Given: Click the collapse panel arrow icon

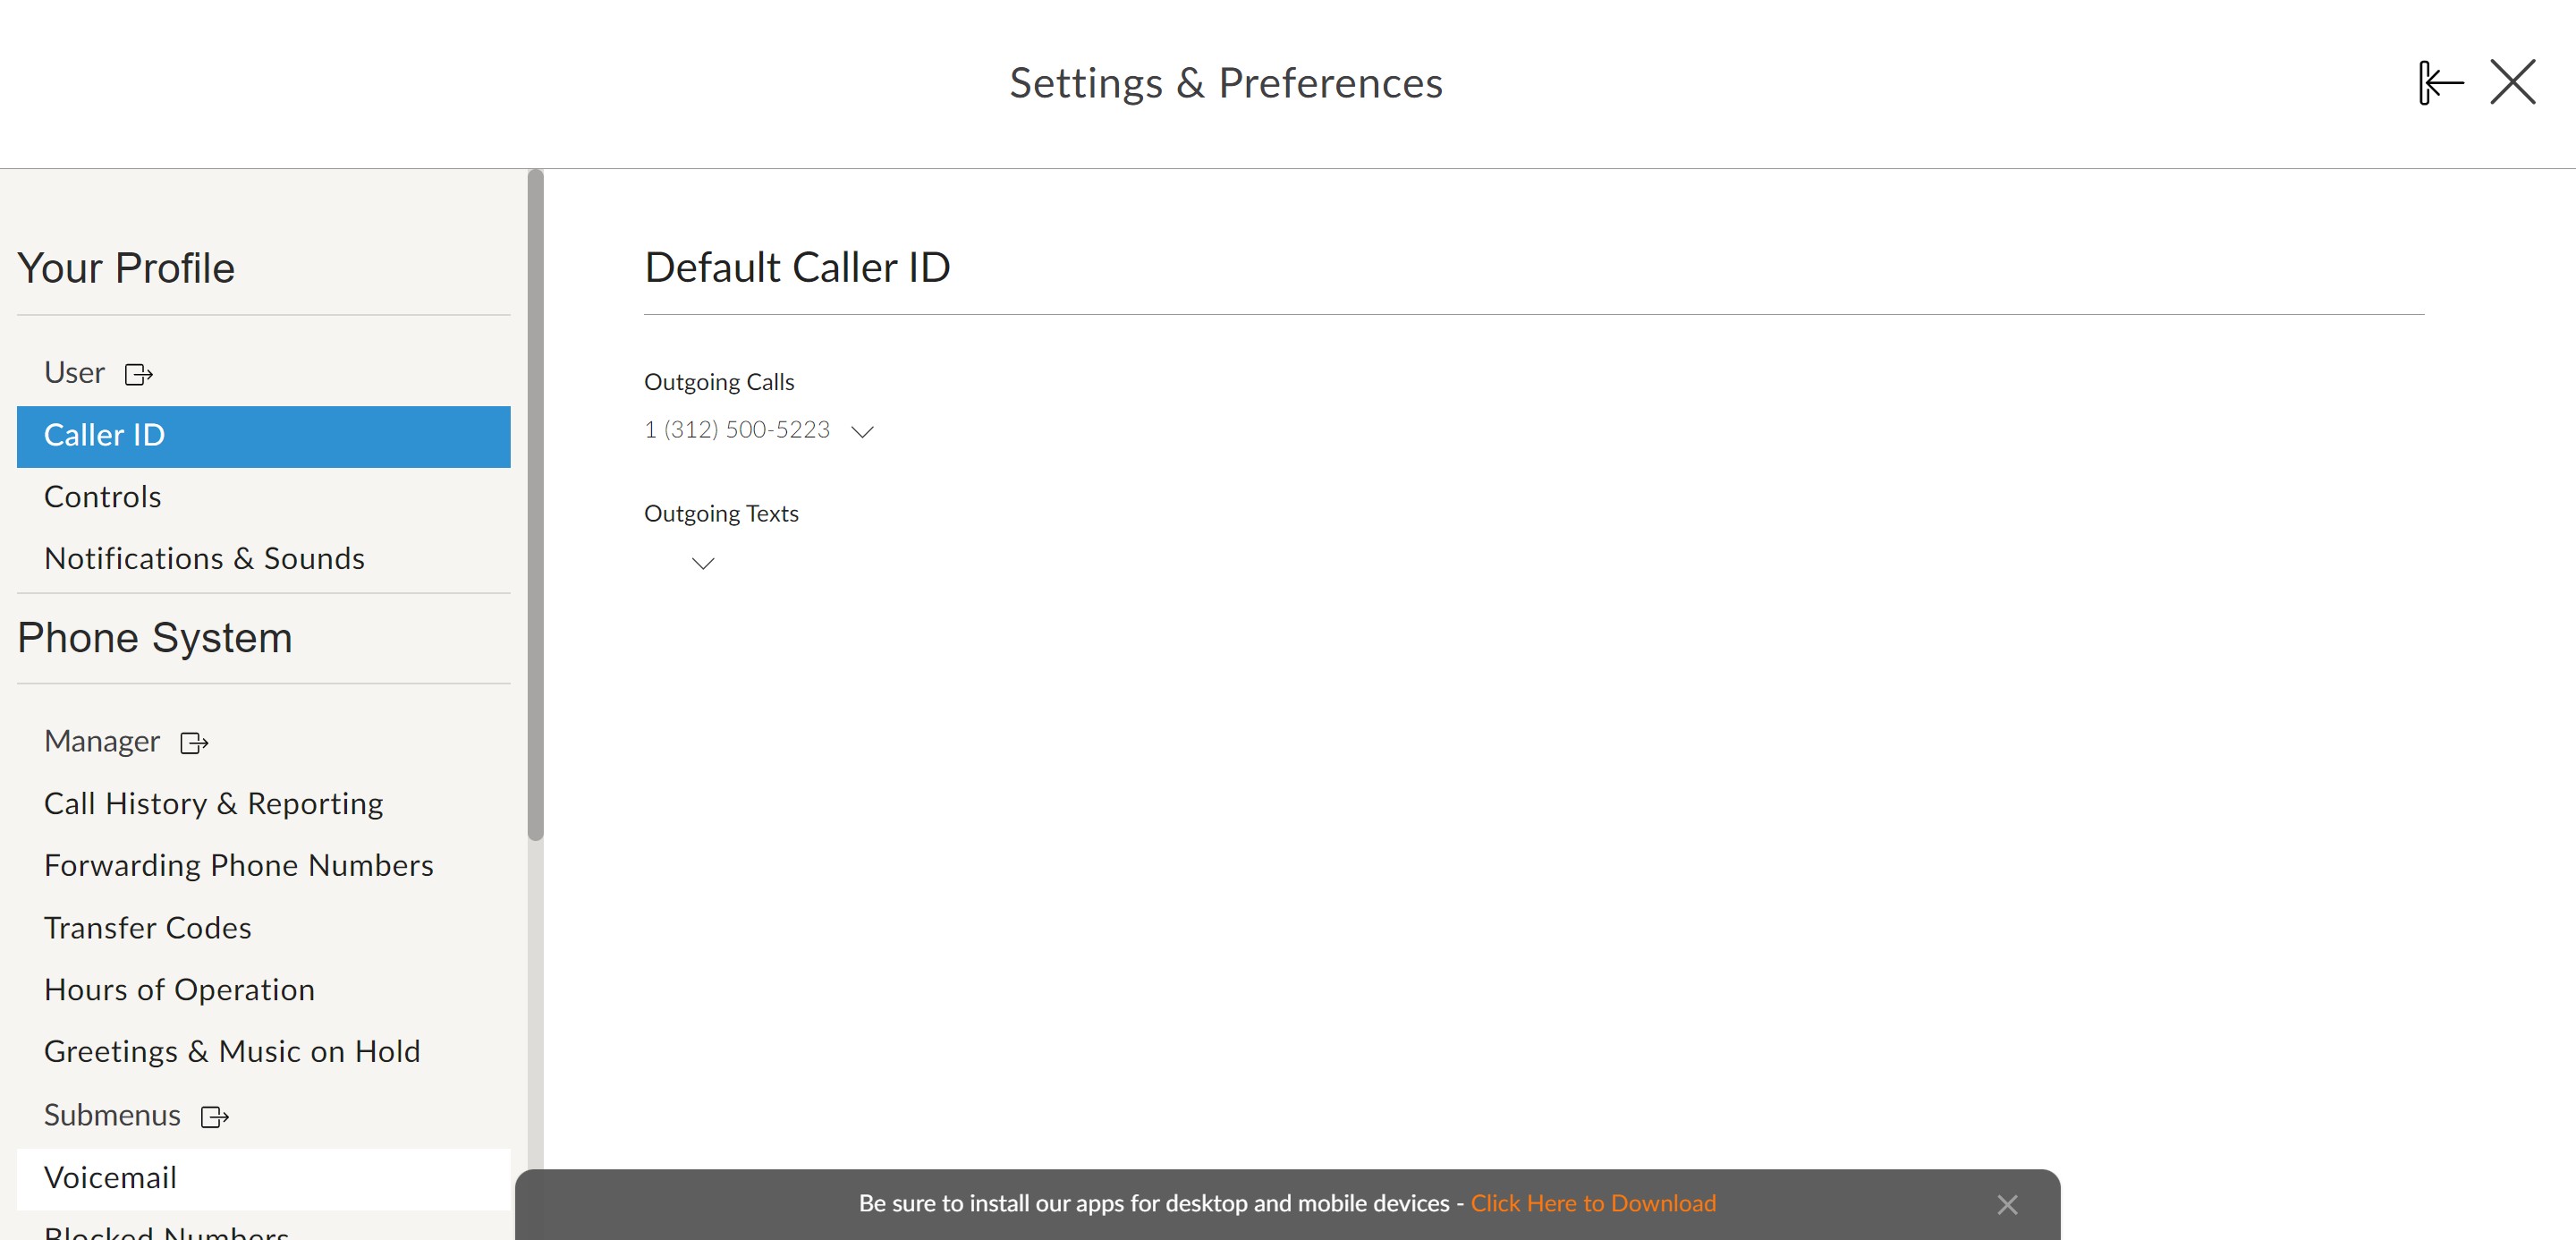Looking at the screenshot, I should point(2440,83).
